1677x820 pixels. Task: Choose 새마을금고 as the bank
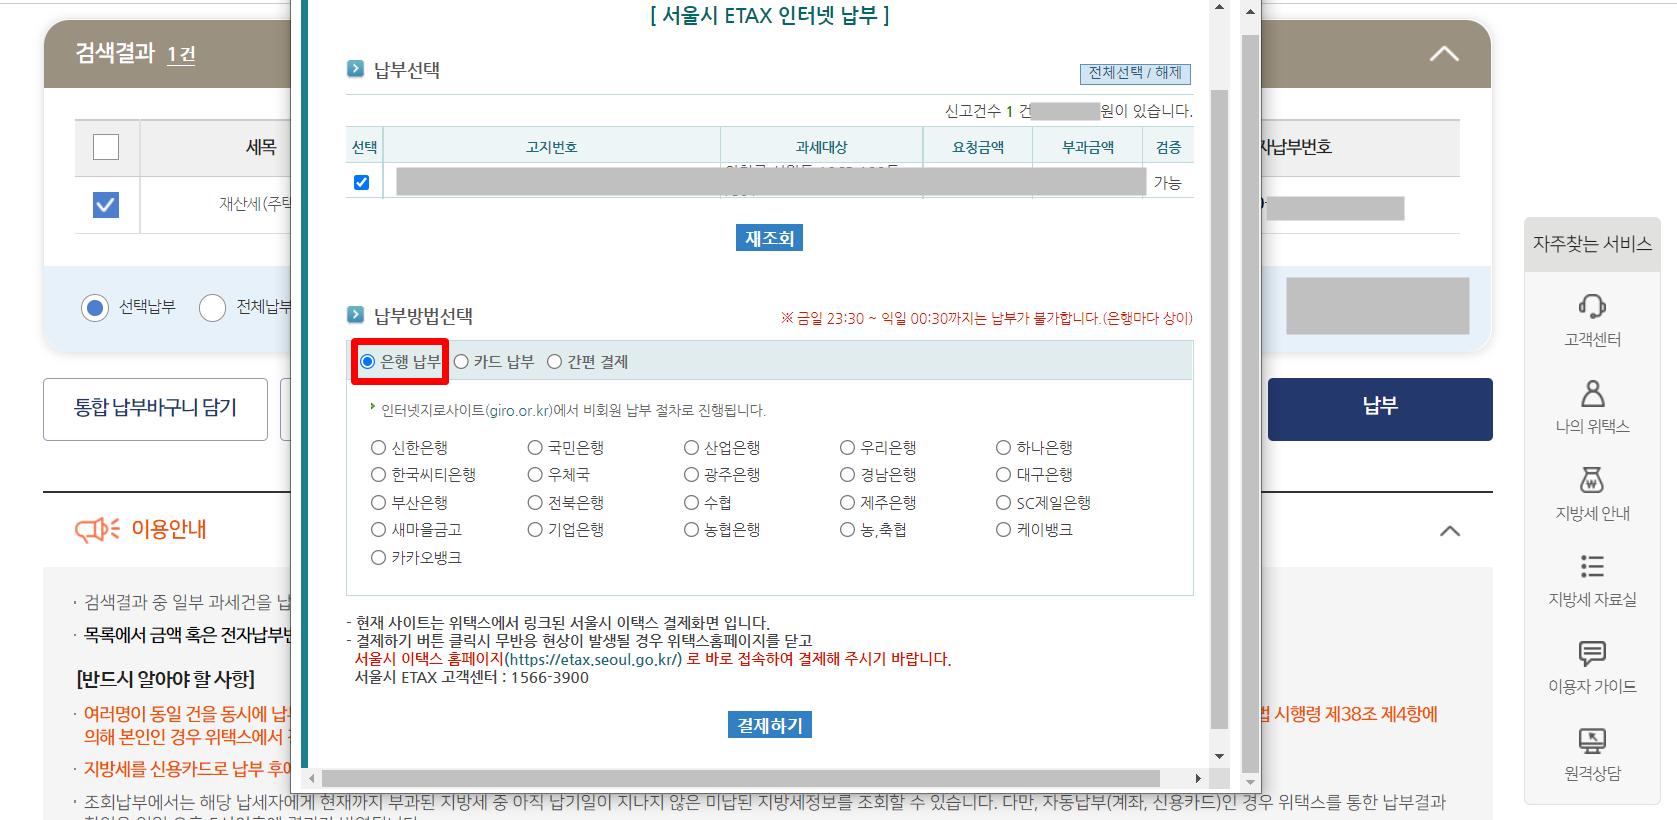click(378, 529)
